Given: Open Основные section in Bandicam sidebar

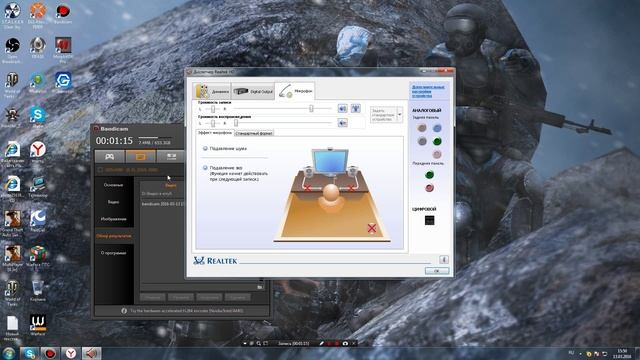Looking at the screenshot, I should tap(113, 185).
